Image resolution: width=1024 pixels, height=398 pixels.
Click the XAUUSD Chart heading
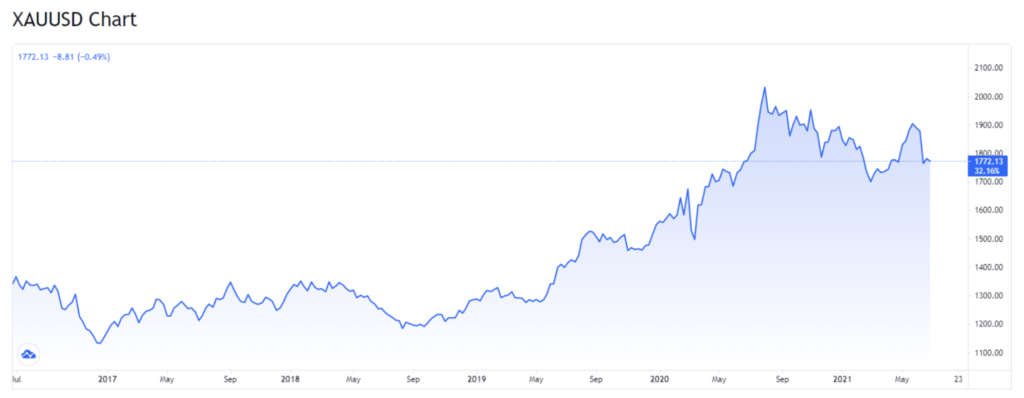pyautogui.click(x=74, y=19)
